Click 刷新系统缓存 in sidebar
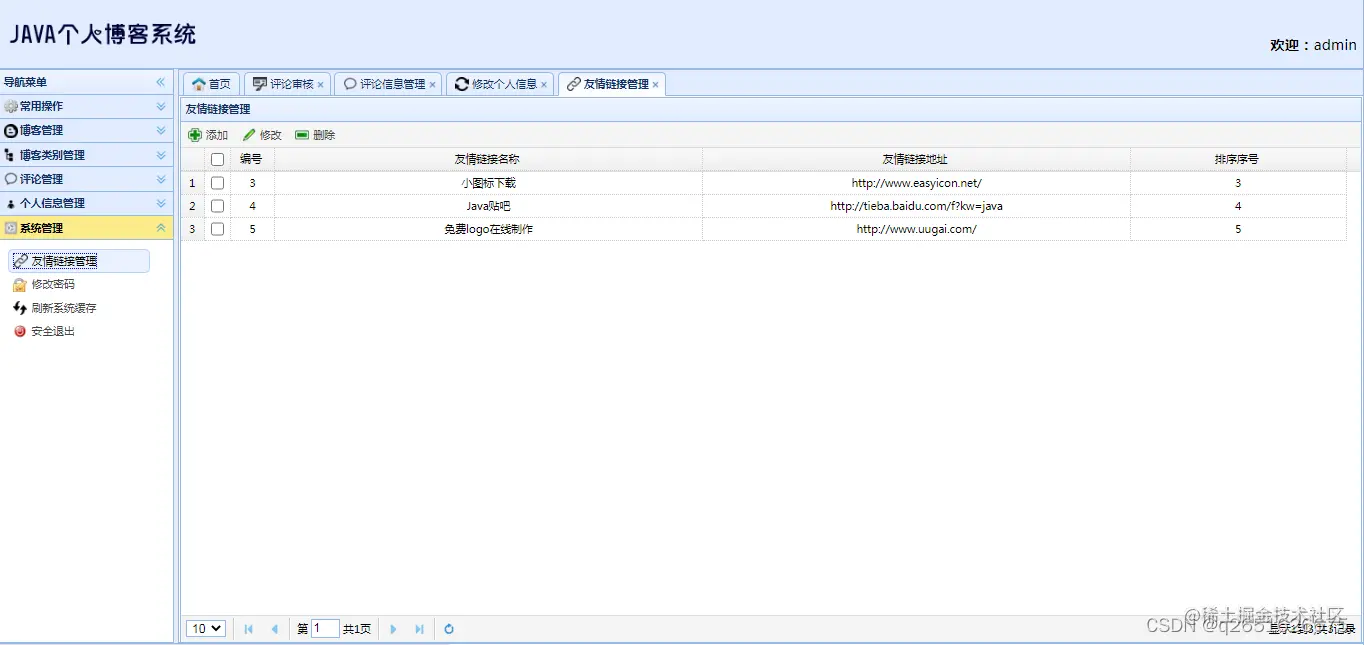The height and width of the screenshot is (645, 1364). pos(64,308)
